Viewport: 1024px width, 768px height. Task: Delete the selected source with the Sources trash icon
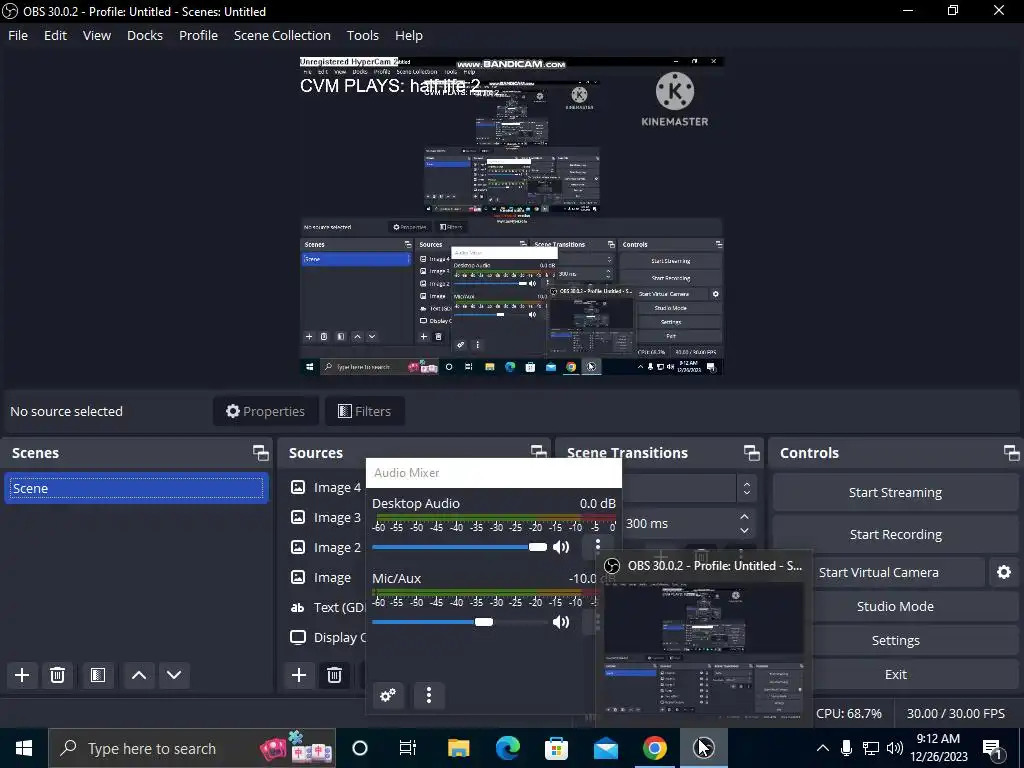(x=334, y=675)
